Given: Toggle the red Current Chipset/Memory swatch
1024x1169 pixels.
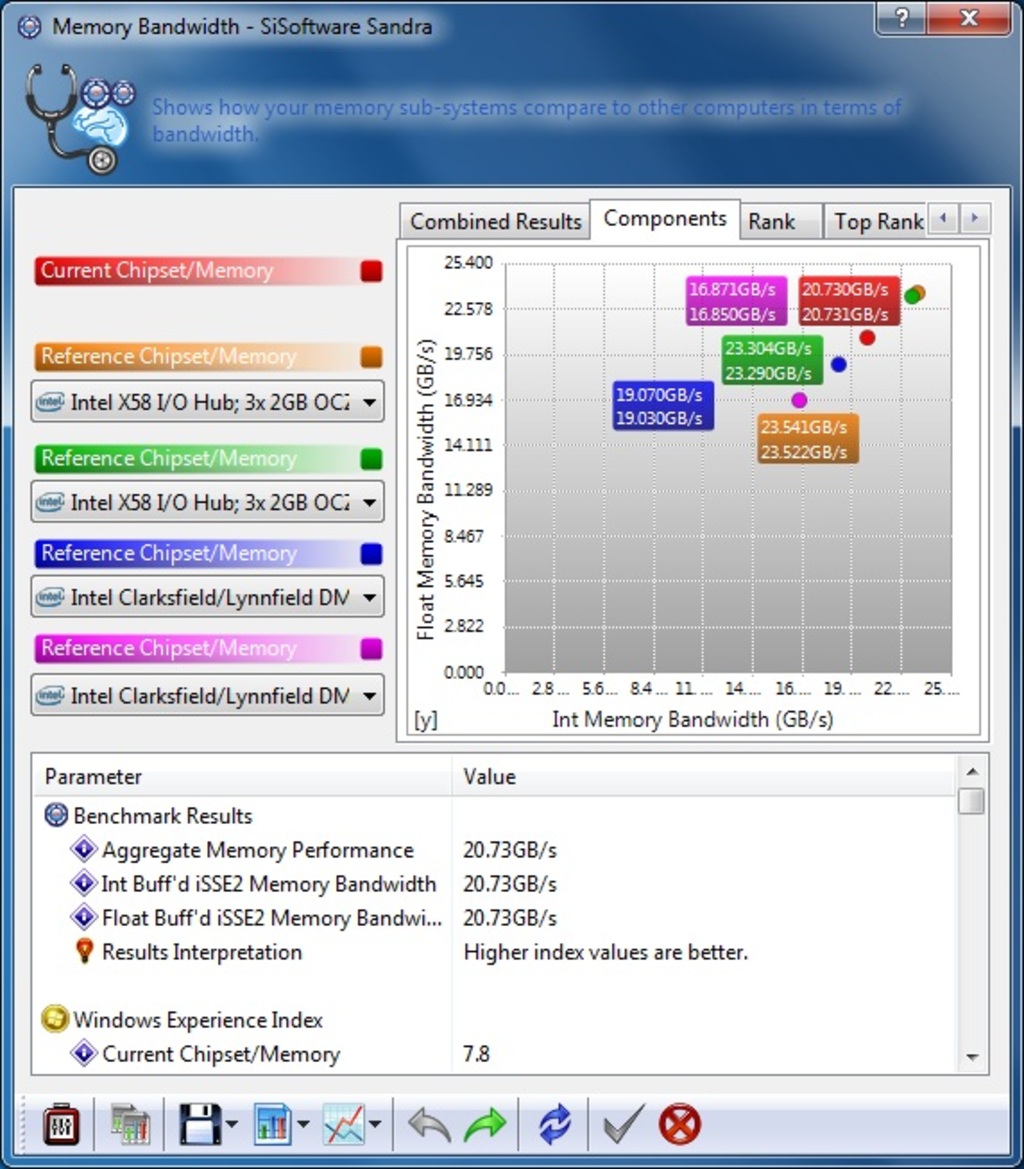Looking at the screenshot, I should tap(371, 271).
